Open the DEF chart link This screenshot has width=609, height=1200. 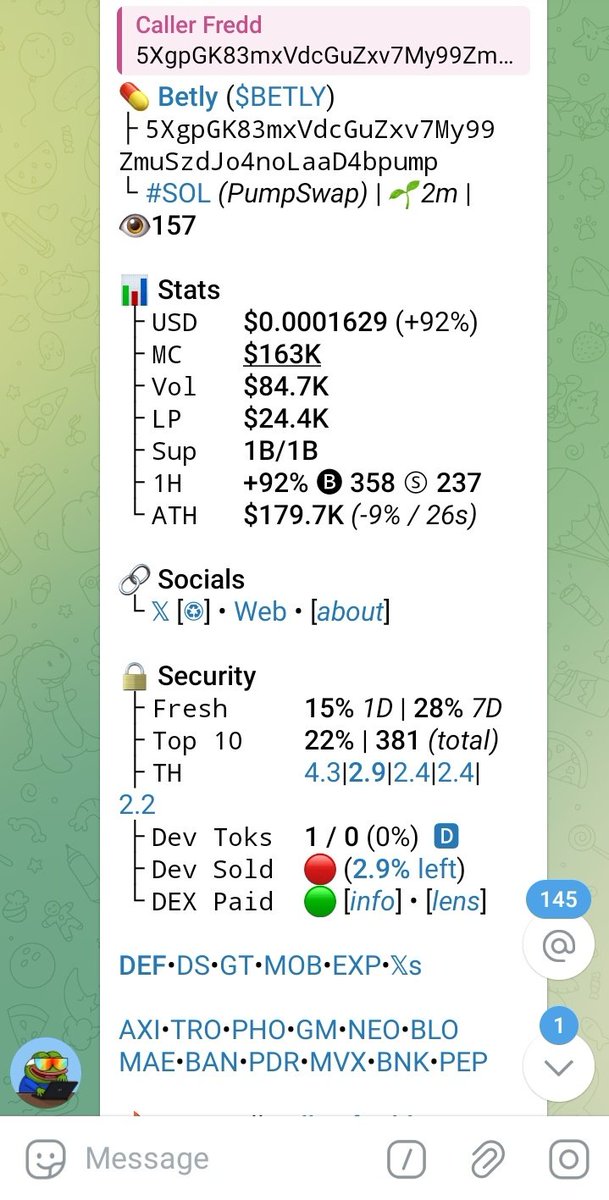pyautogui.click(x=142, y=966)
